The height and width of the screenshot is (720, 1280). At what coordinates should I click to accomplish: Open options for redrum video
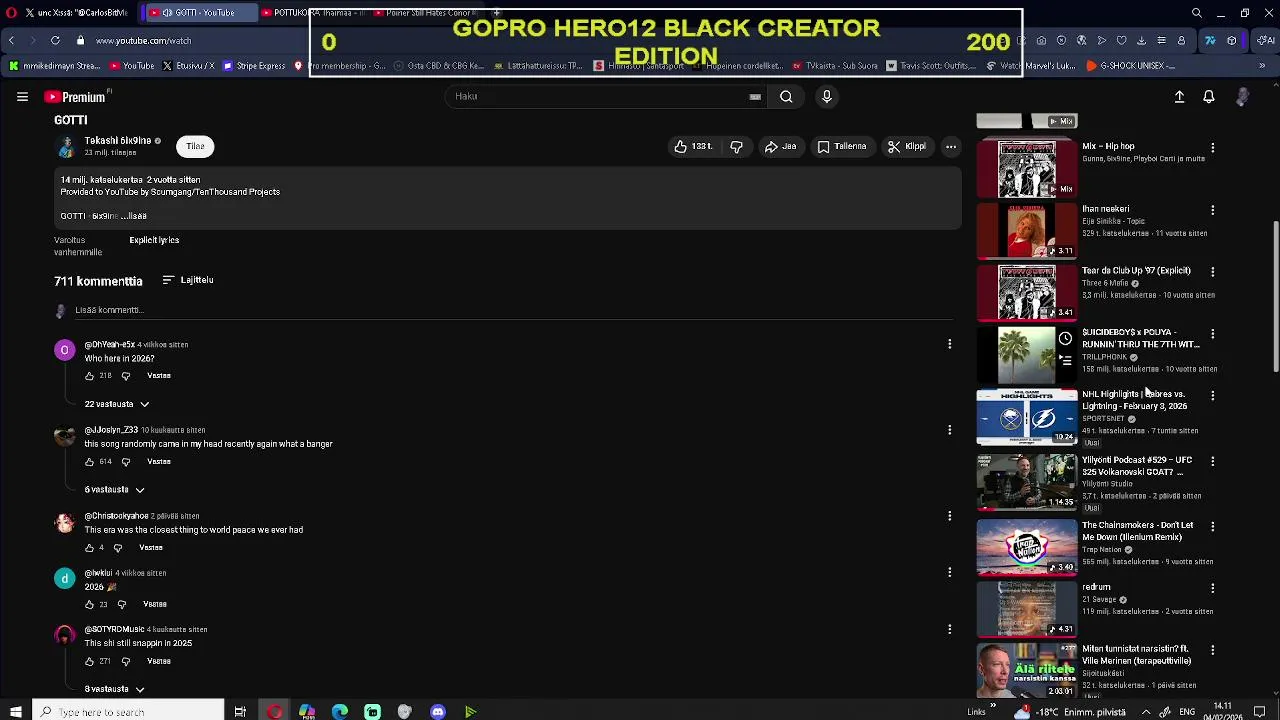point(1212,588)
